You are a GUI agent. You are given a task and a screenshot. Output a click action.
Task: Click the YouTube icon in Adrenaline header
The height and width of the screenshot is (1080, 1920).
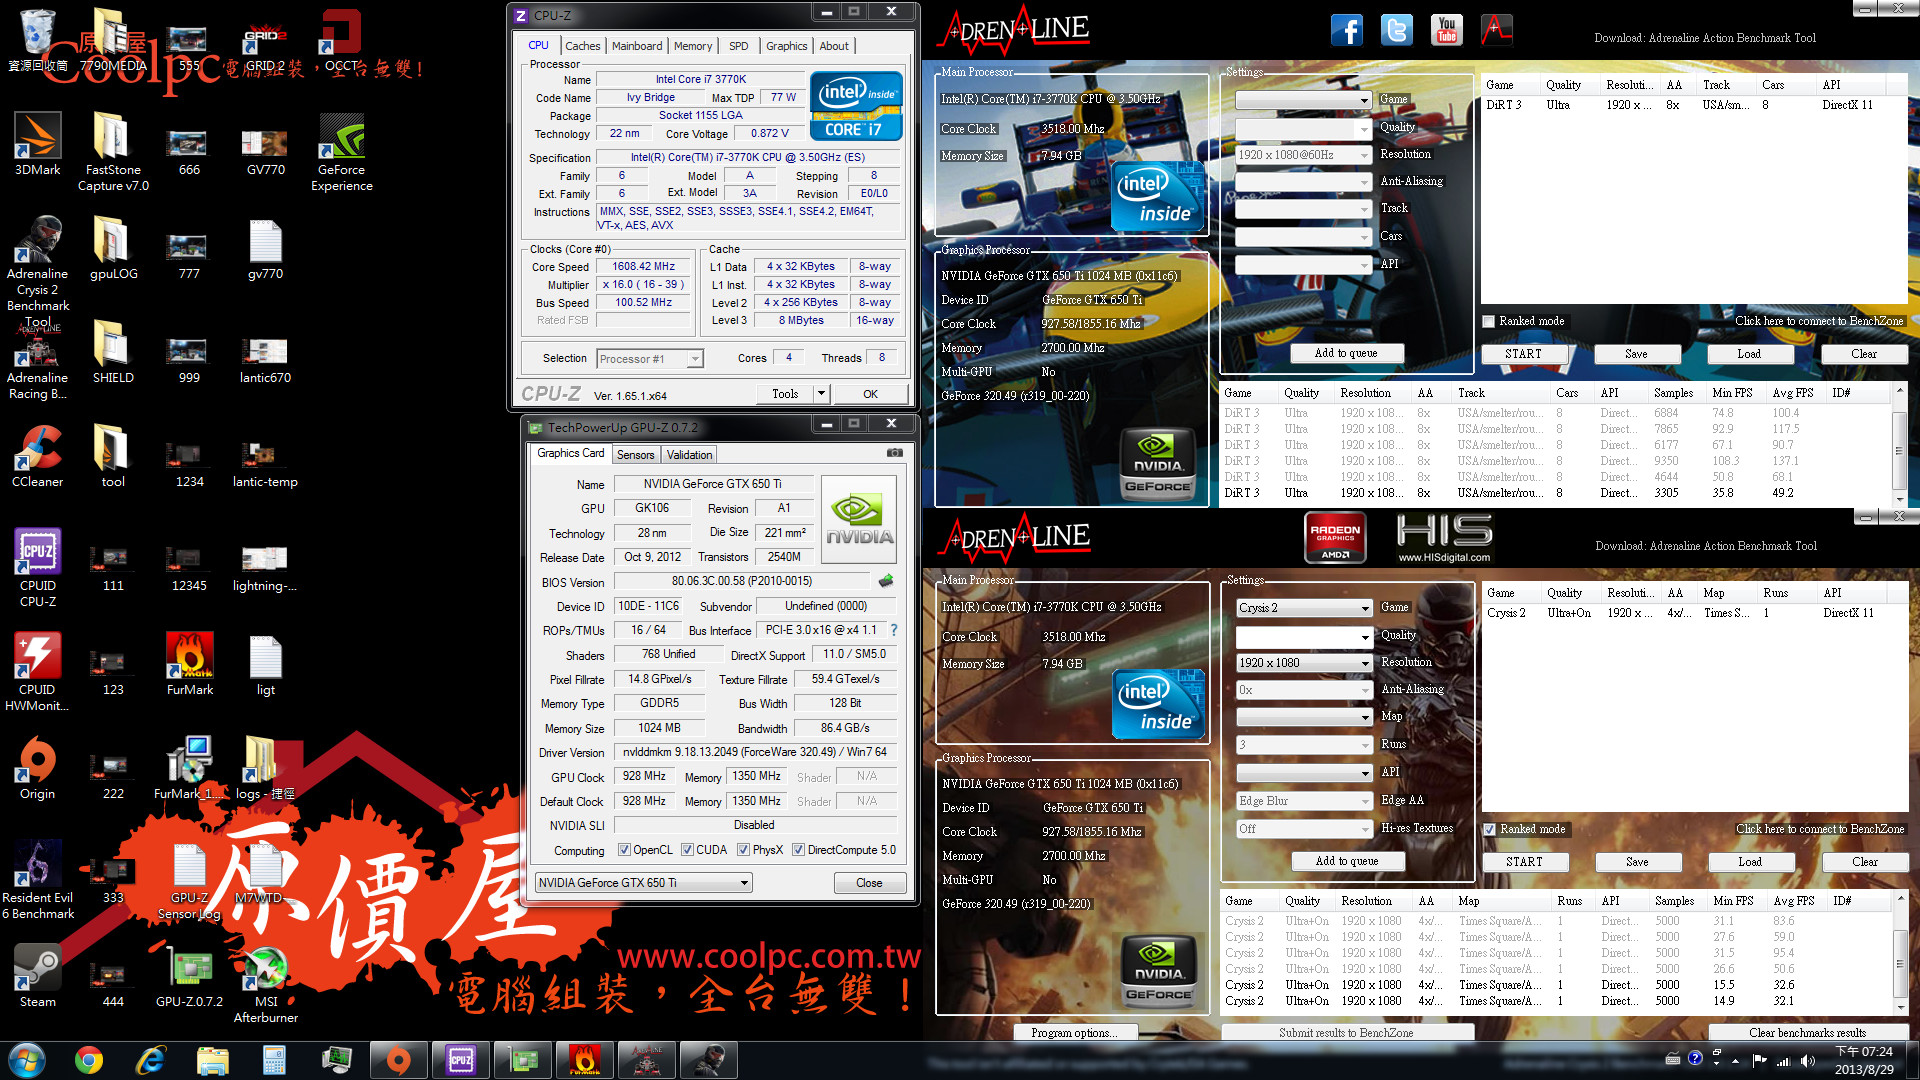(x=1446, y=30)
